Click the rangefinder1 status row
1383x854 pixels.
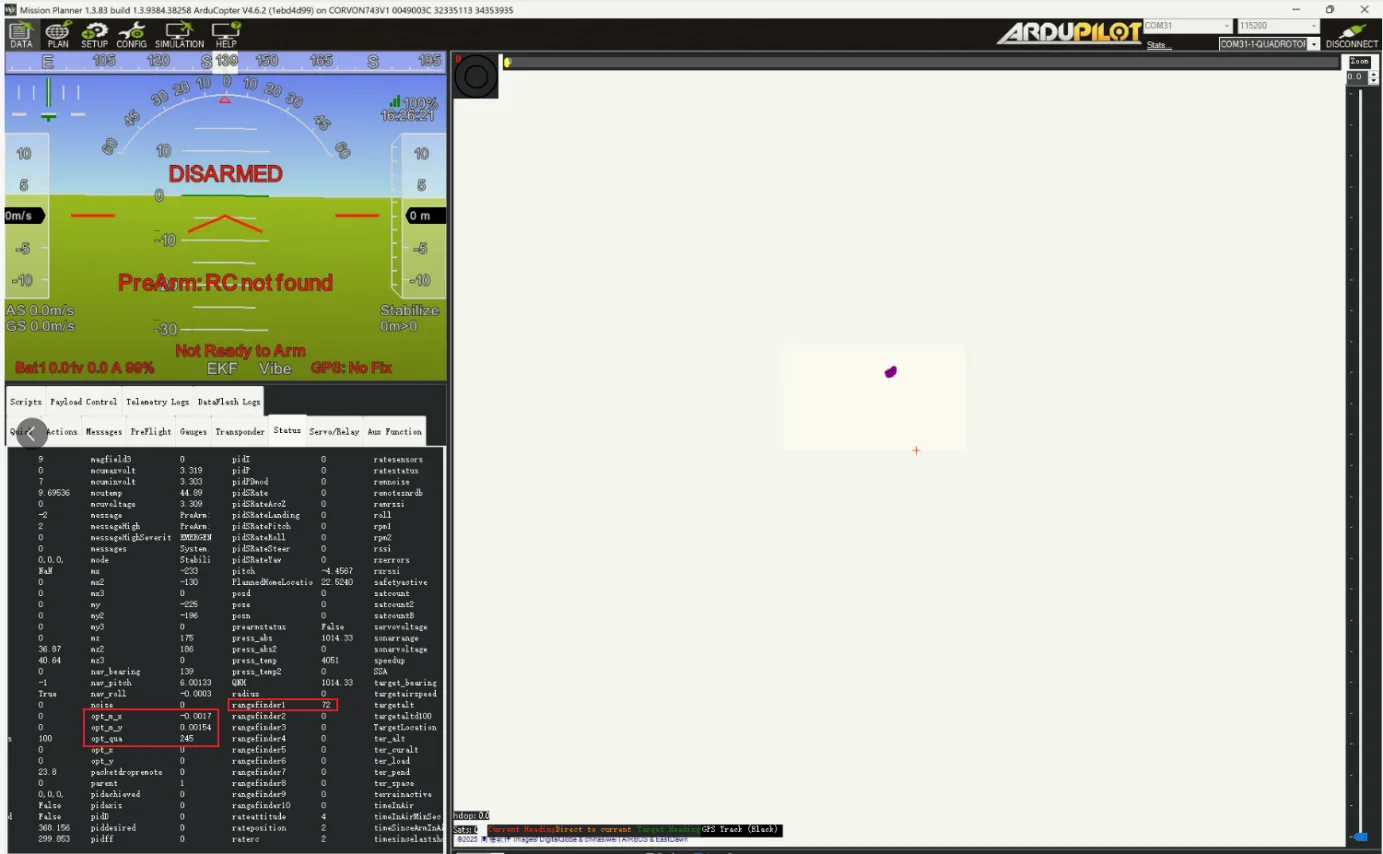(x=282, y=705)
